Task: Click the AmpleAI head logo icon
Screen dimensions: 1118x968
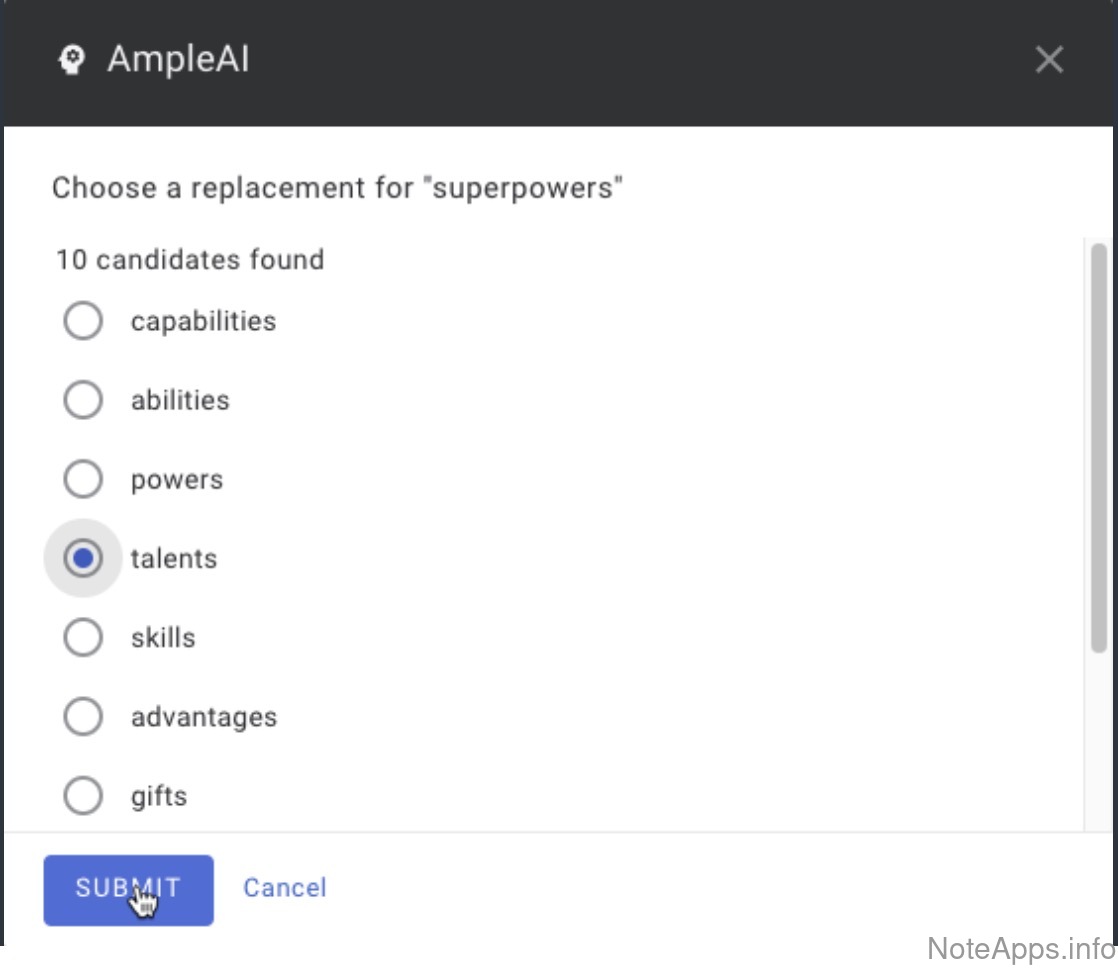Action: tap(71, 61)
